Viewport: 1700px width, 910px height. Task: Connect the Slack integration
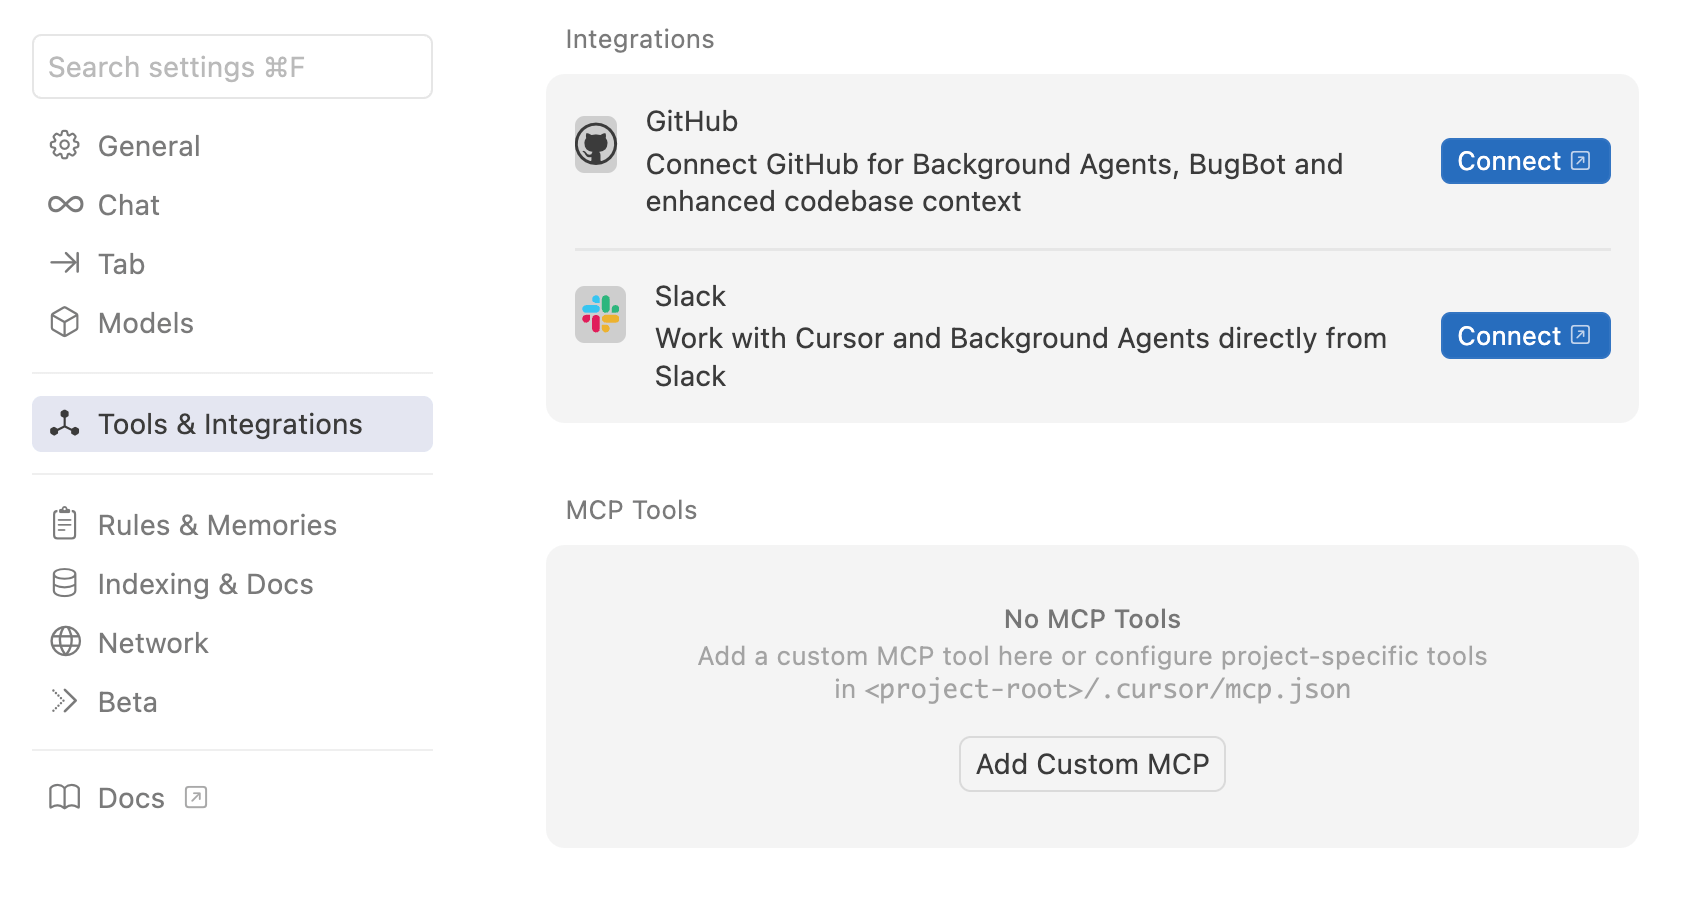point(1525,335)
